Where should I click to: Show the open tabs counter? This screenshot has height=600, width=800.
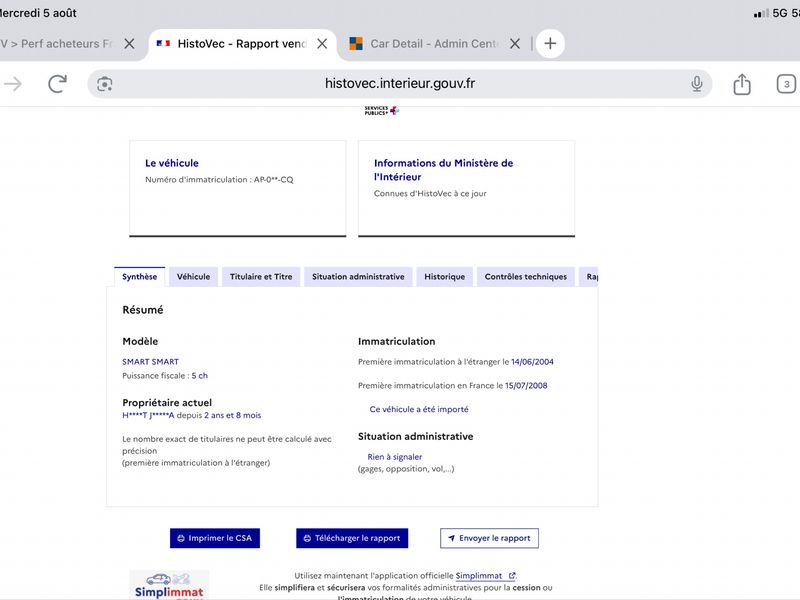786,84
